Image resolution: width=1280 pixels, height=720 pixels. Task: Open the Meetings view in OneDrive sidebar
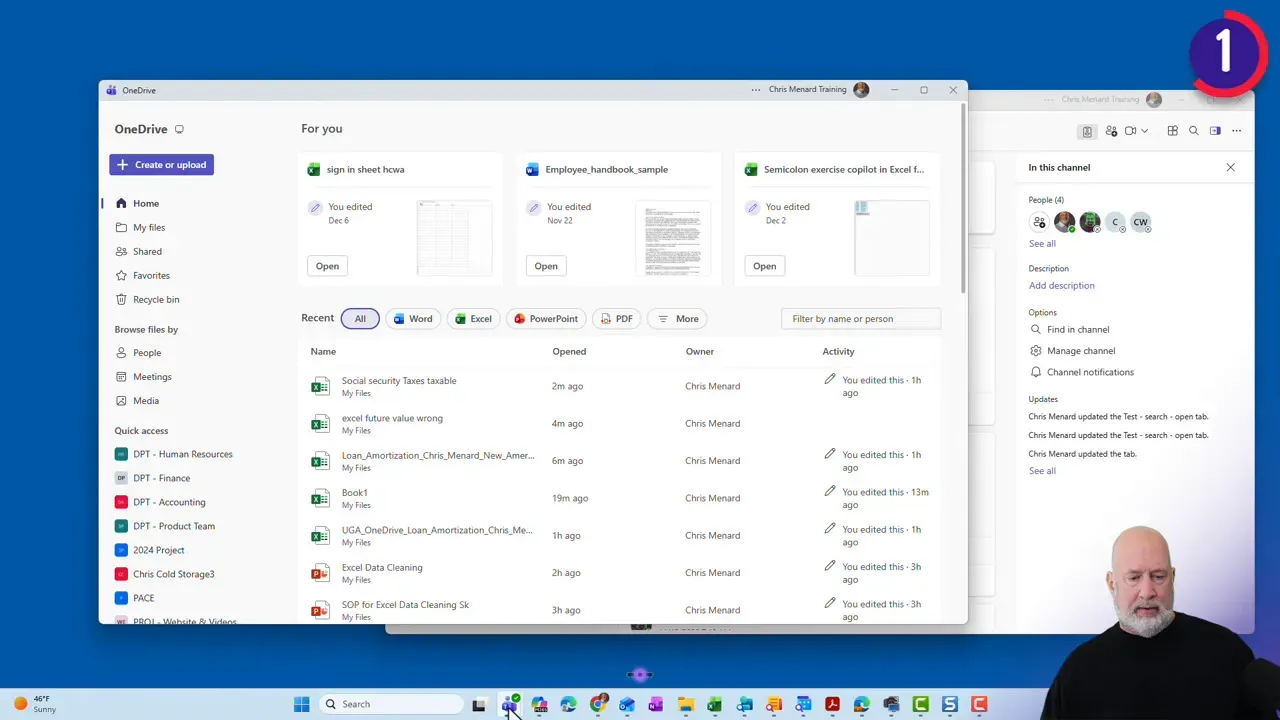pos(152,377)
